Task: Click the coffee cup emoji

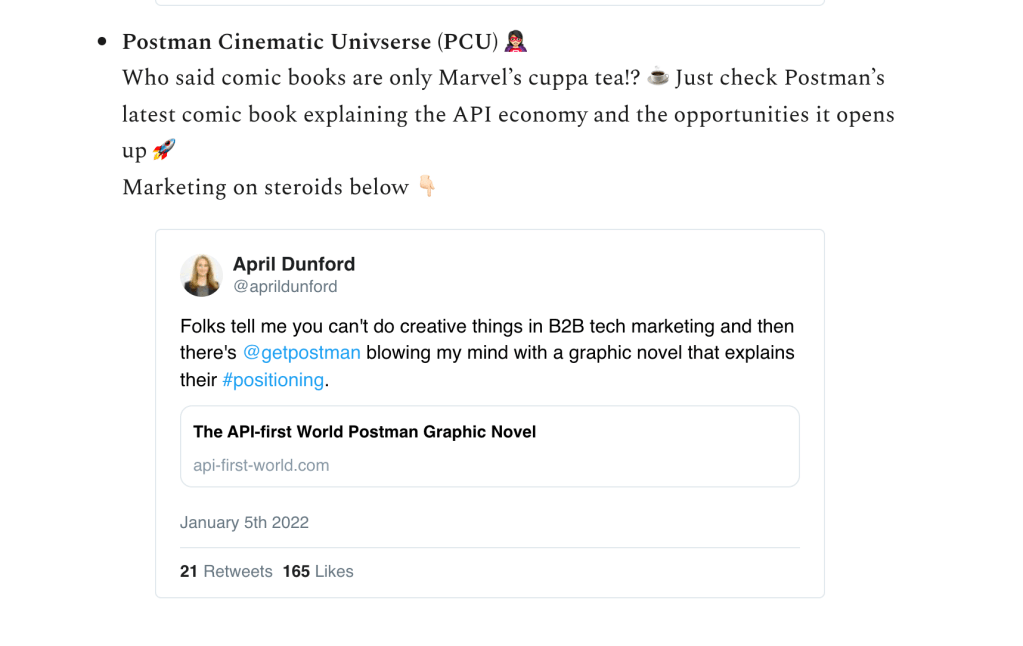Action: click(x=658, y=78)
